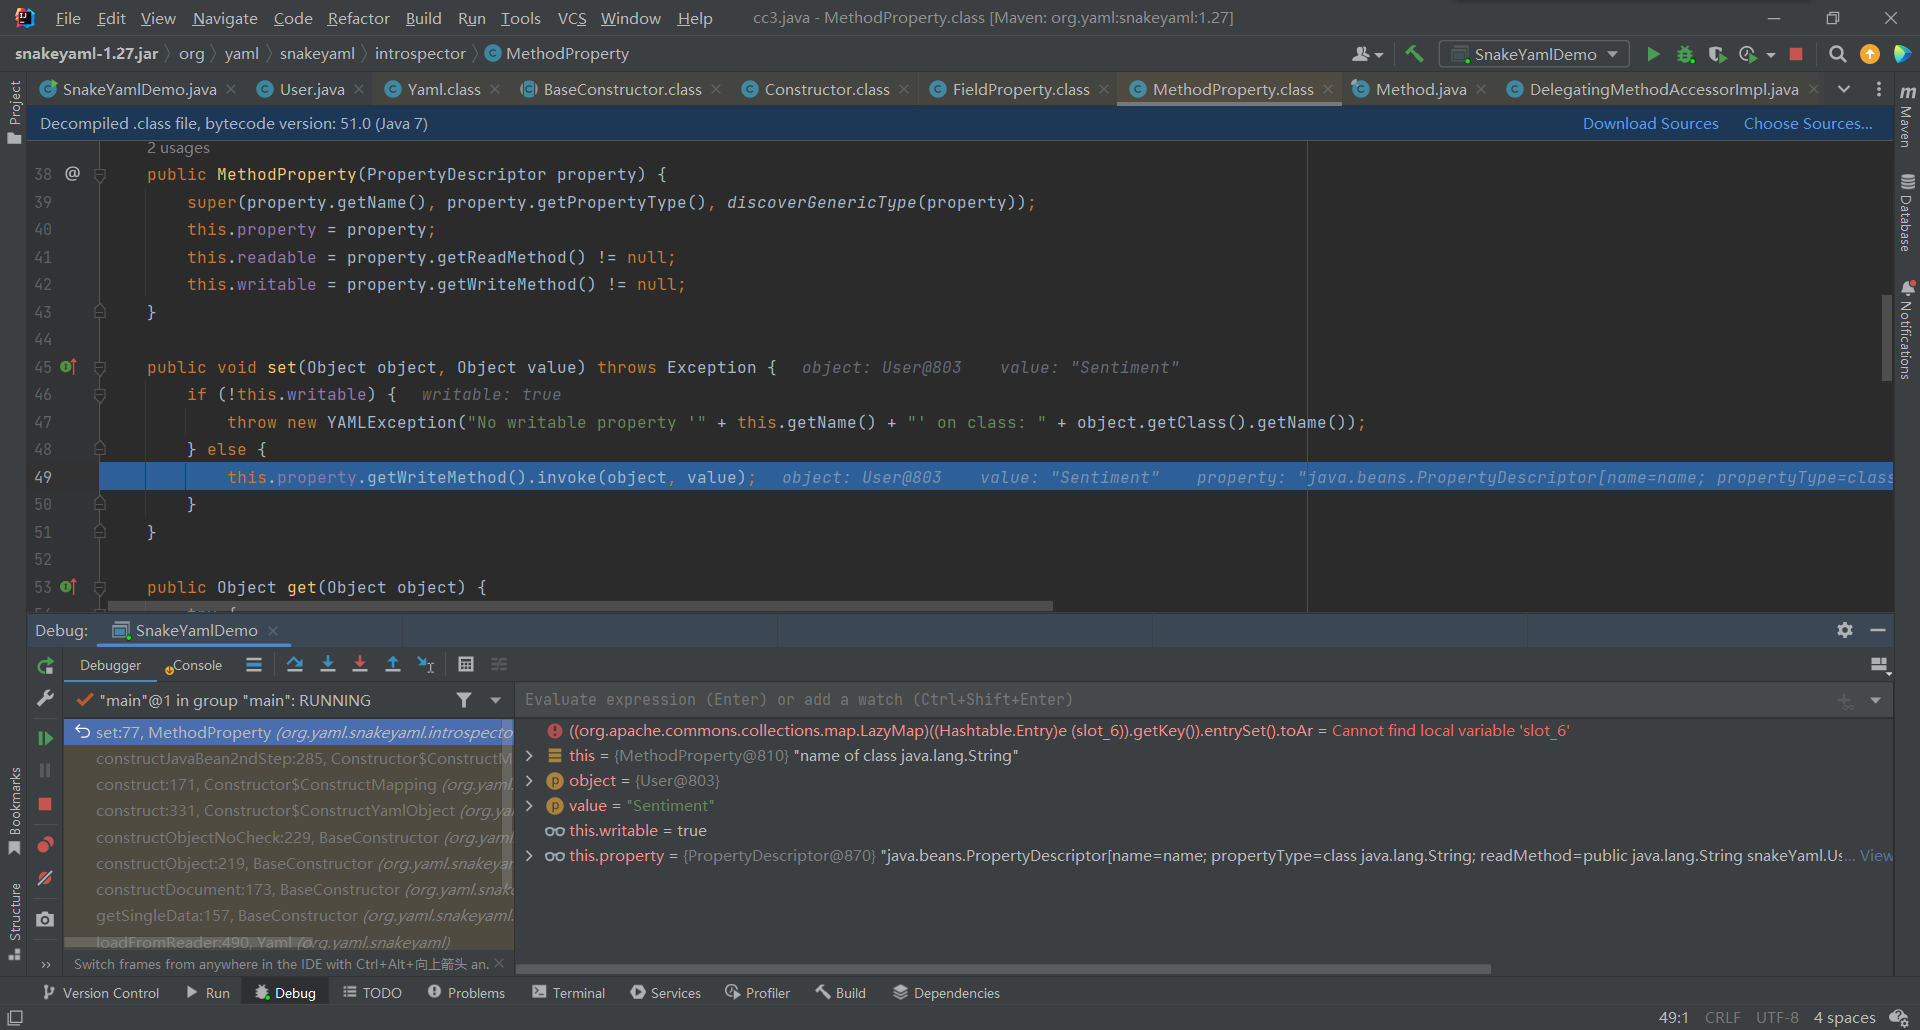Stop debug session in the debug sidebar
The width and height of the screenshot is (1920, 1030).
(x=45, y=804)
